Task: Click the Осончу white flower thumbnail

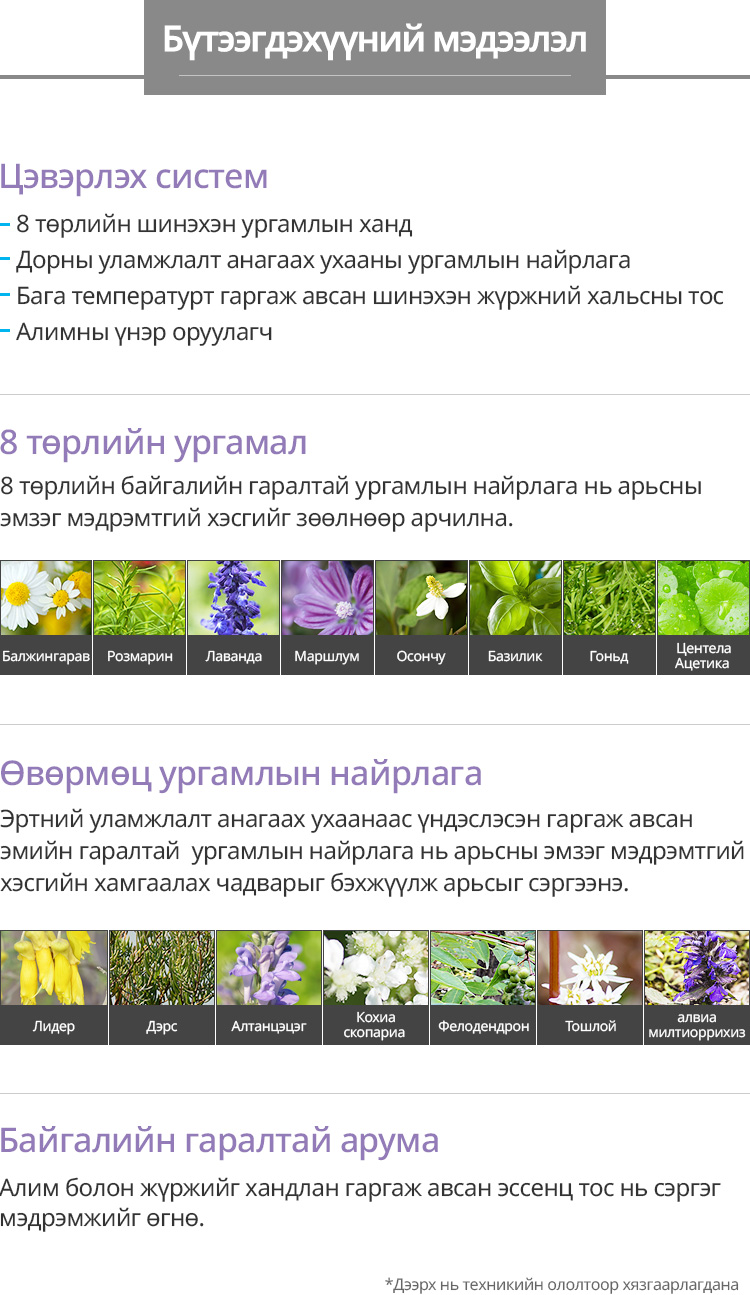Action: pyautogui.click(x=421, y=598)
